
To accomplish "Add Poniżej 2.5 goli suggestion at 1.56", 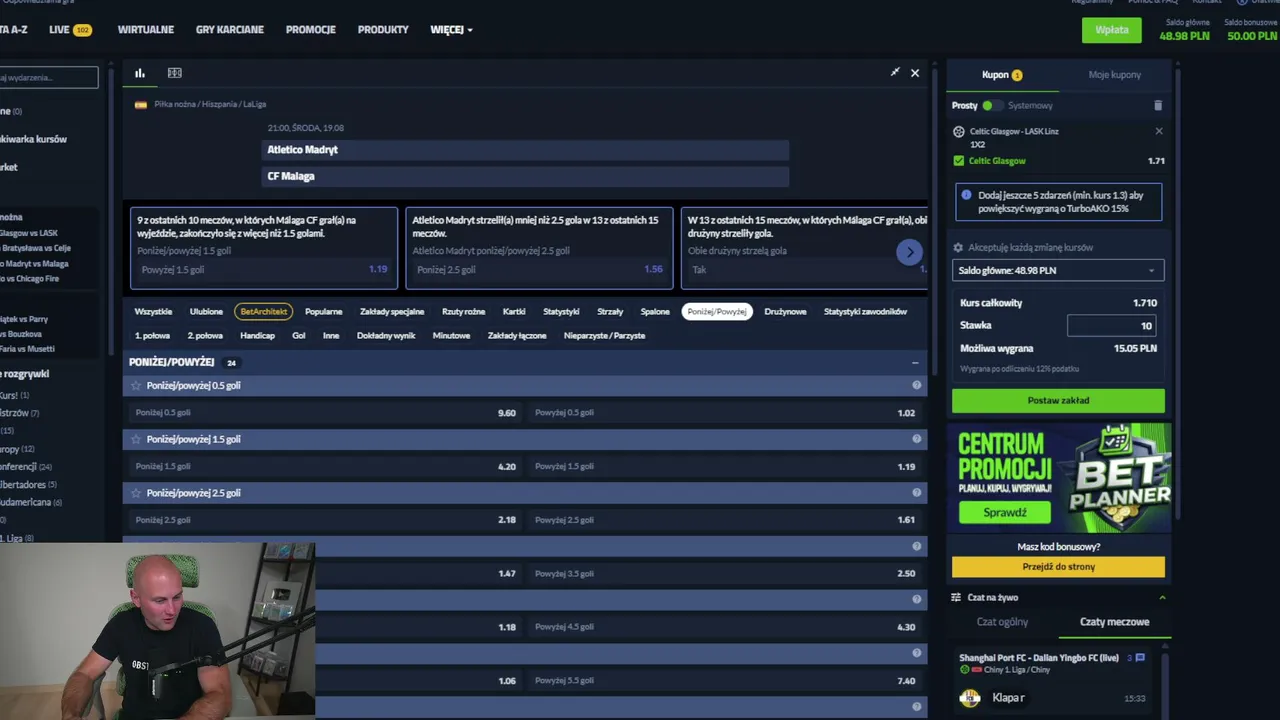I will click(x=540, y=270).
